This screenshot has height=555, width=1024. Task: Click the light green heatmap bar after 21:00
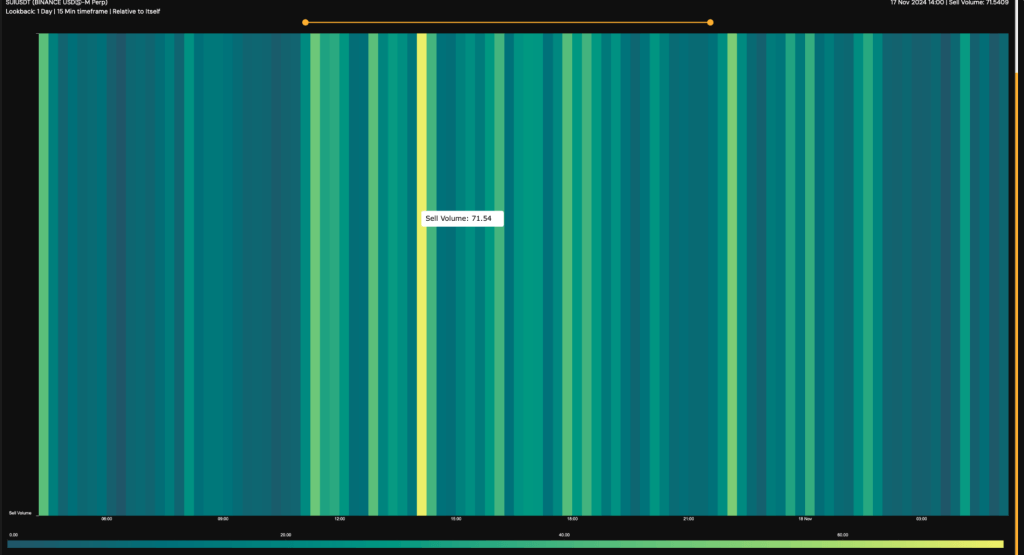click(732, 274)
